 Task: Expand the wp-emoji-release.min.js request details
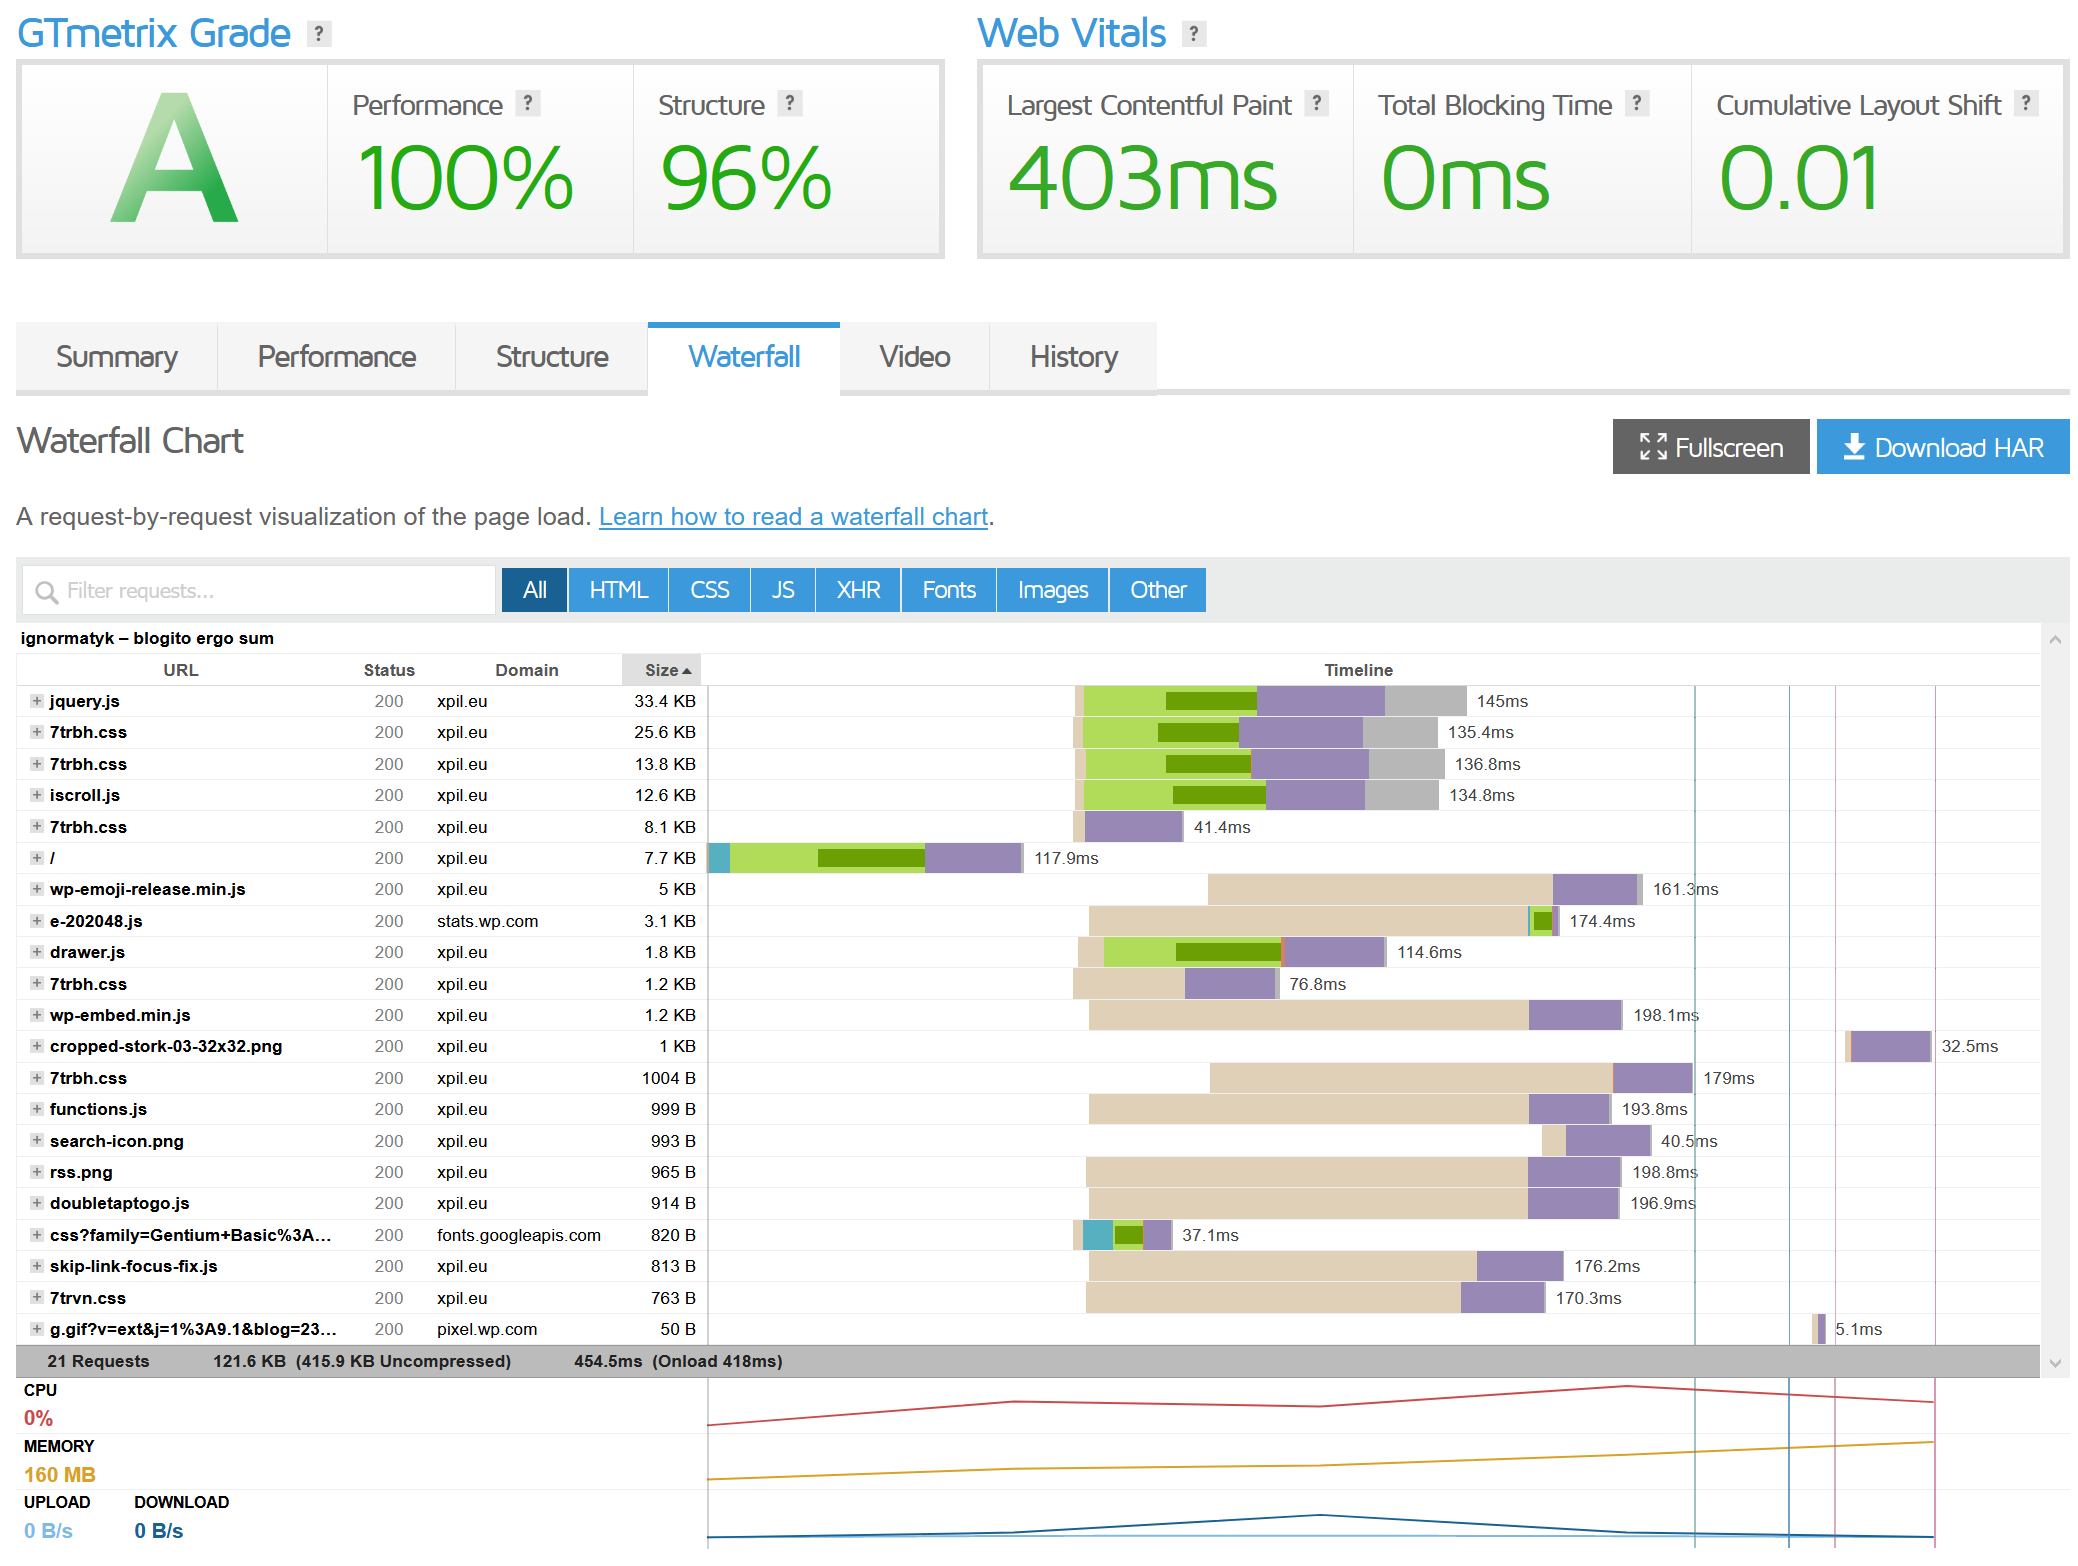click(x=36, y=889)
